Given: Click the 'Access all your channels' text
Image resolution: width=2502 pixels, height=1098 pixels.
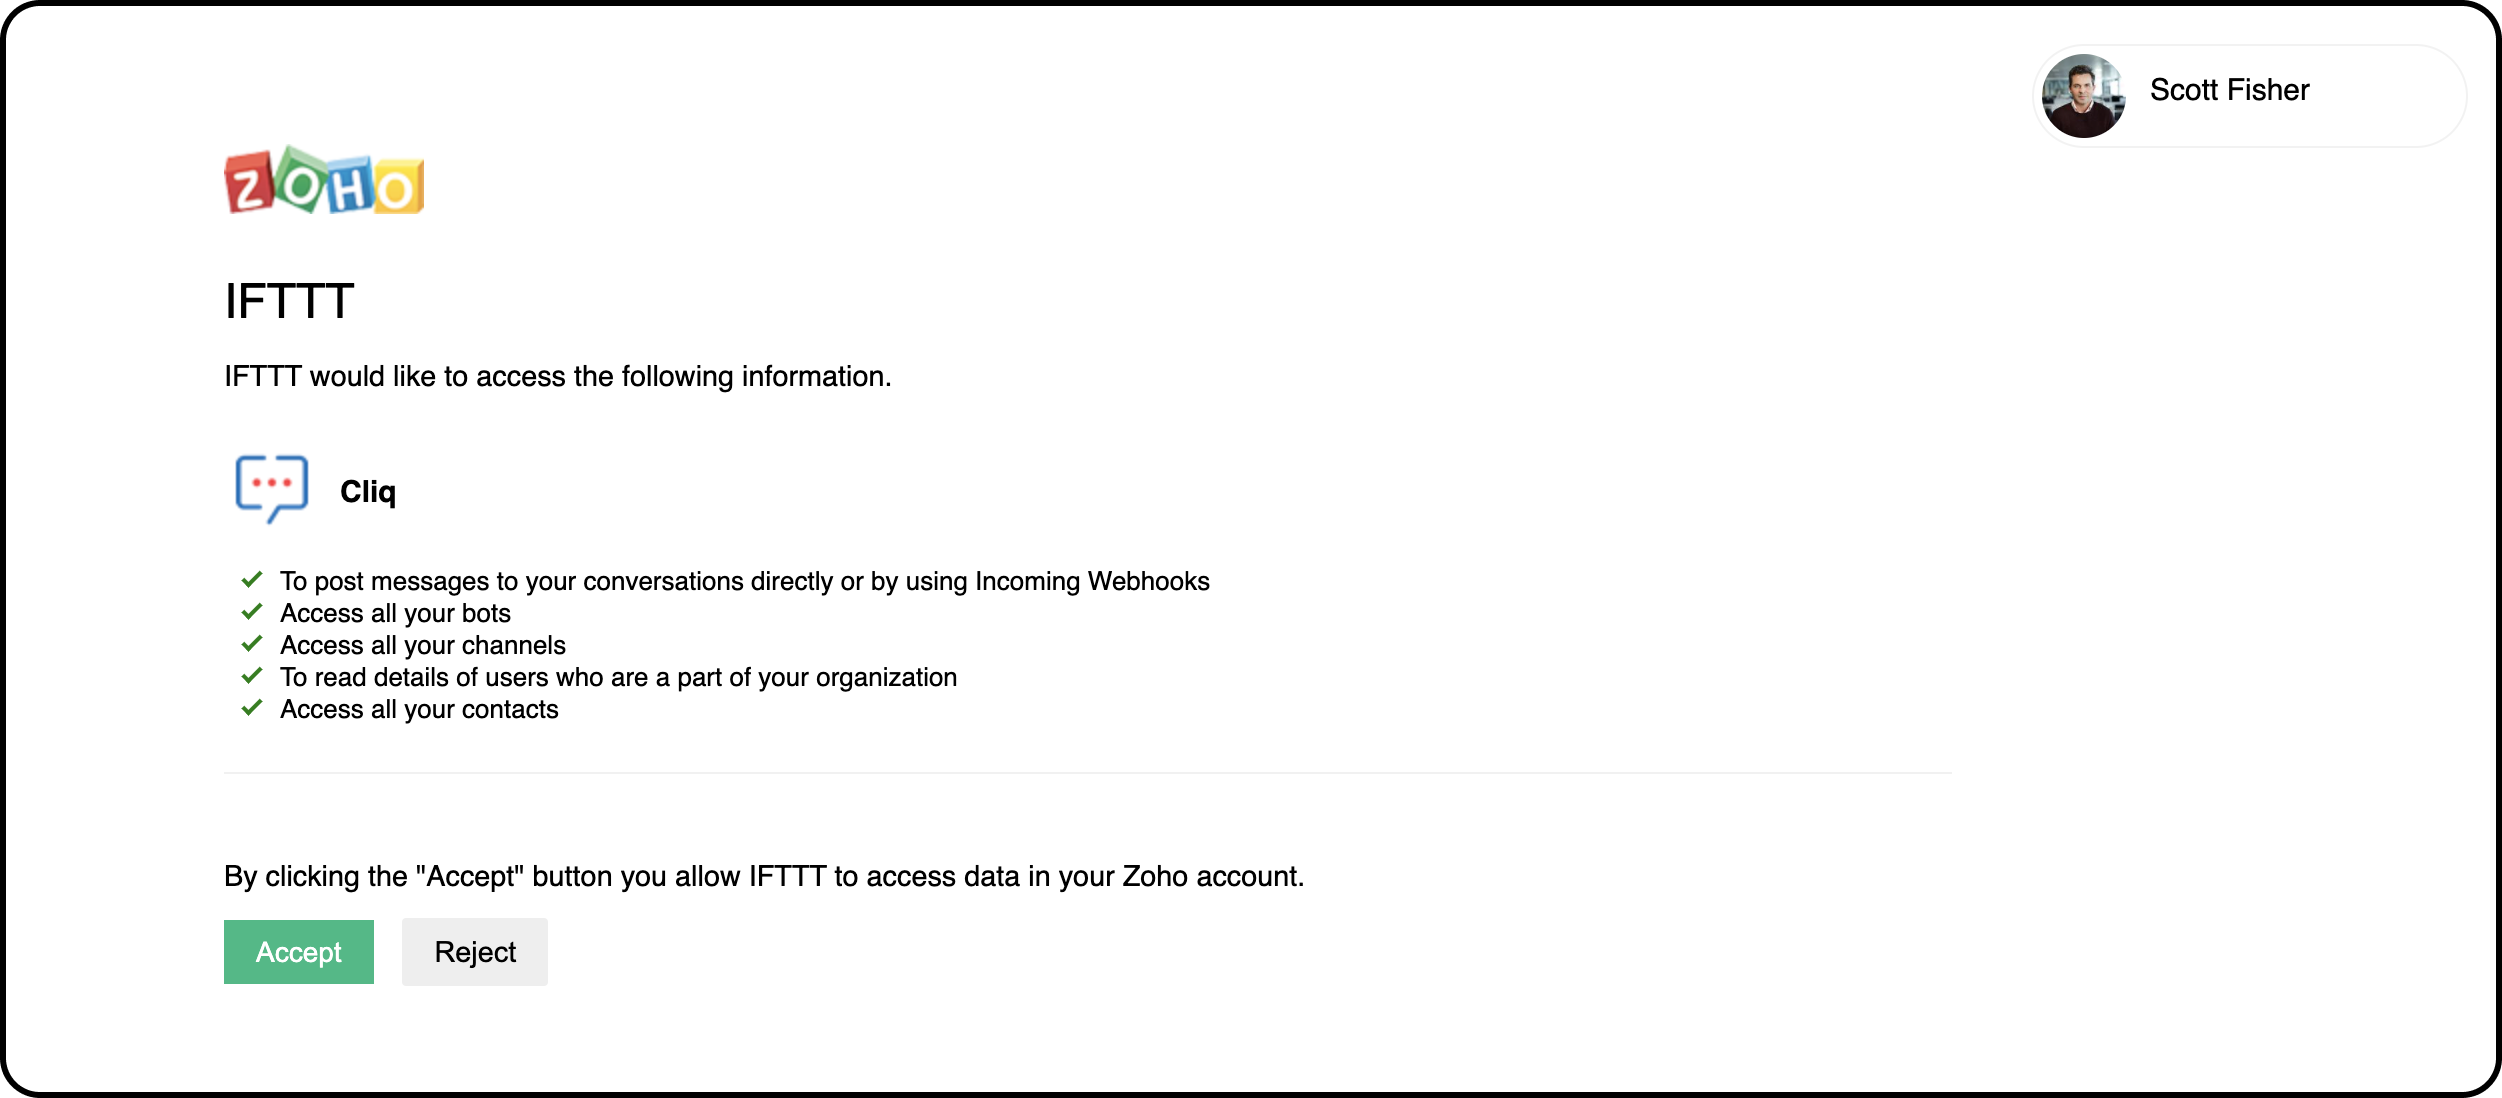Looking at the screenshot, I should click(x=422, y=645).
